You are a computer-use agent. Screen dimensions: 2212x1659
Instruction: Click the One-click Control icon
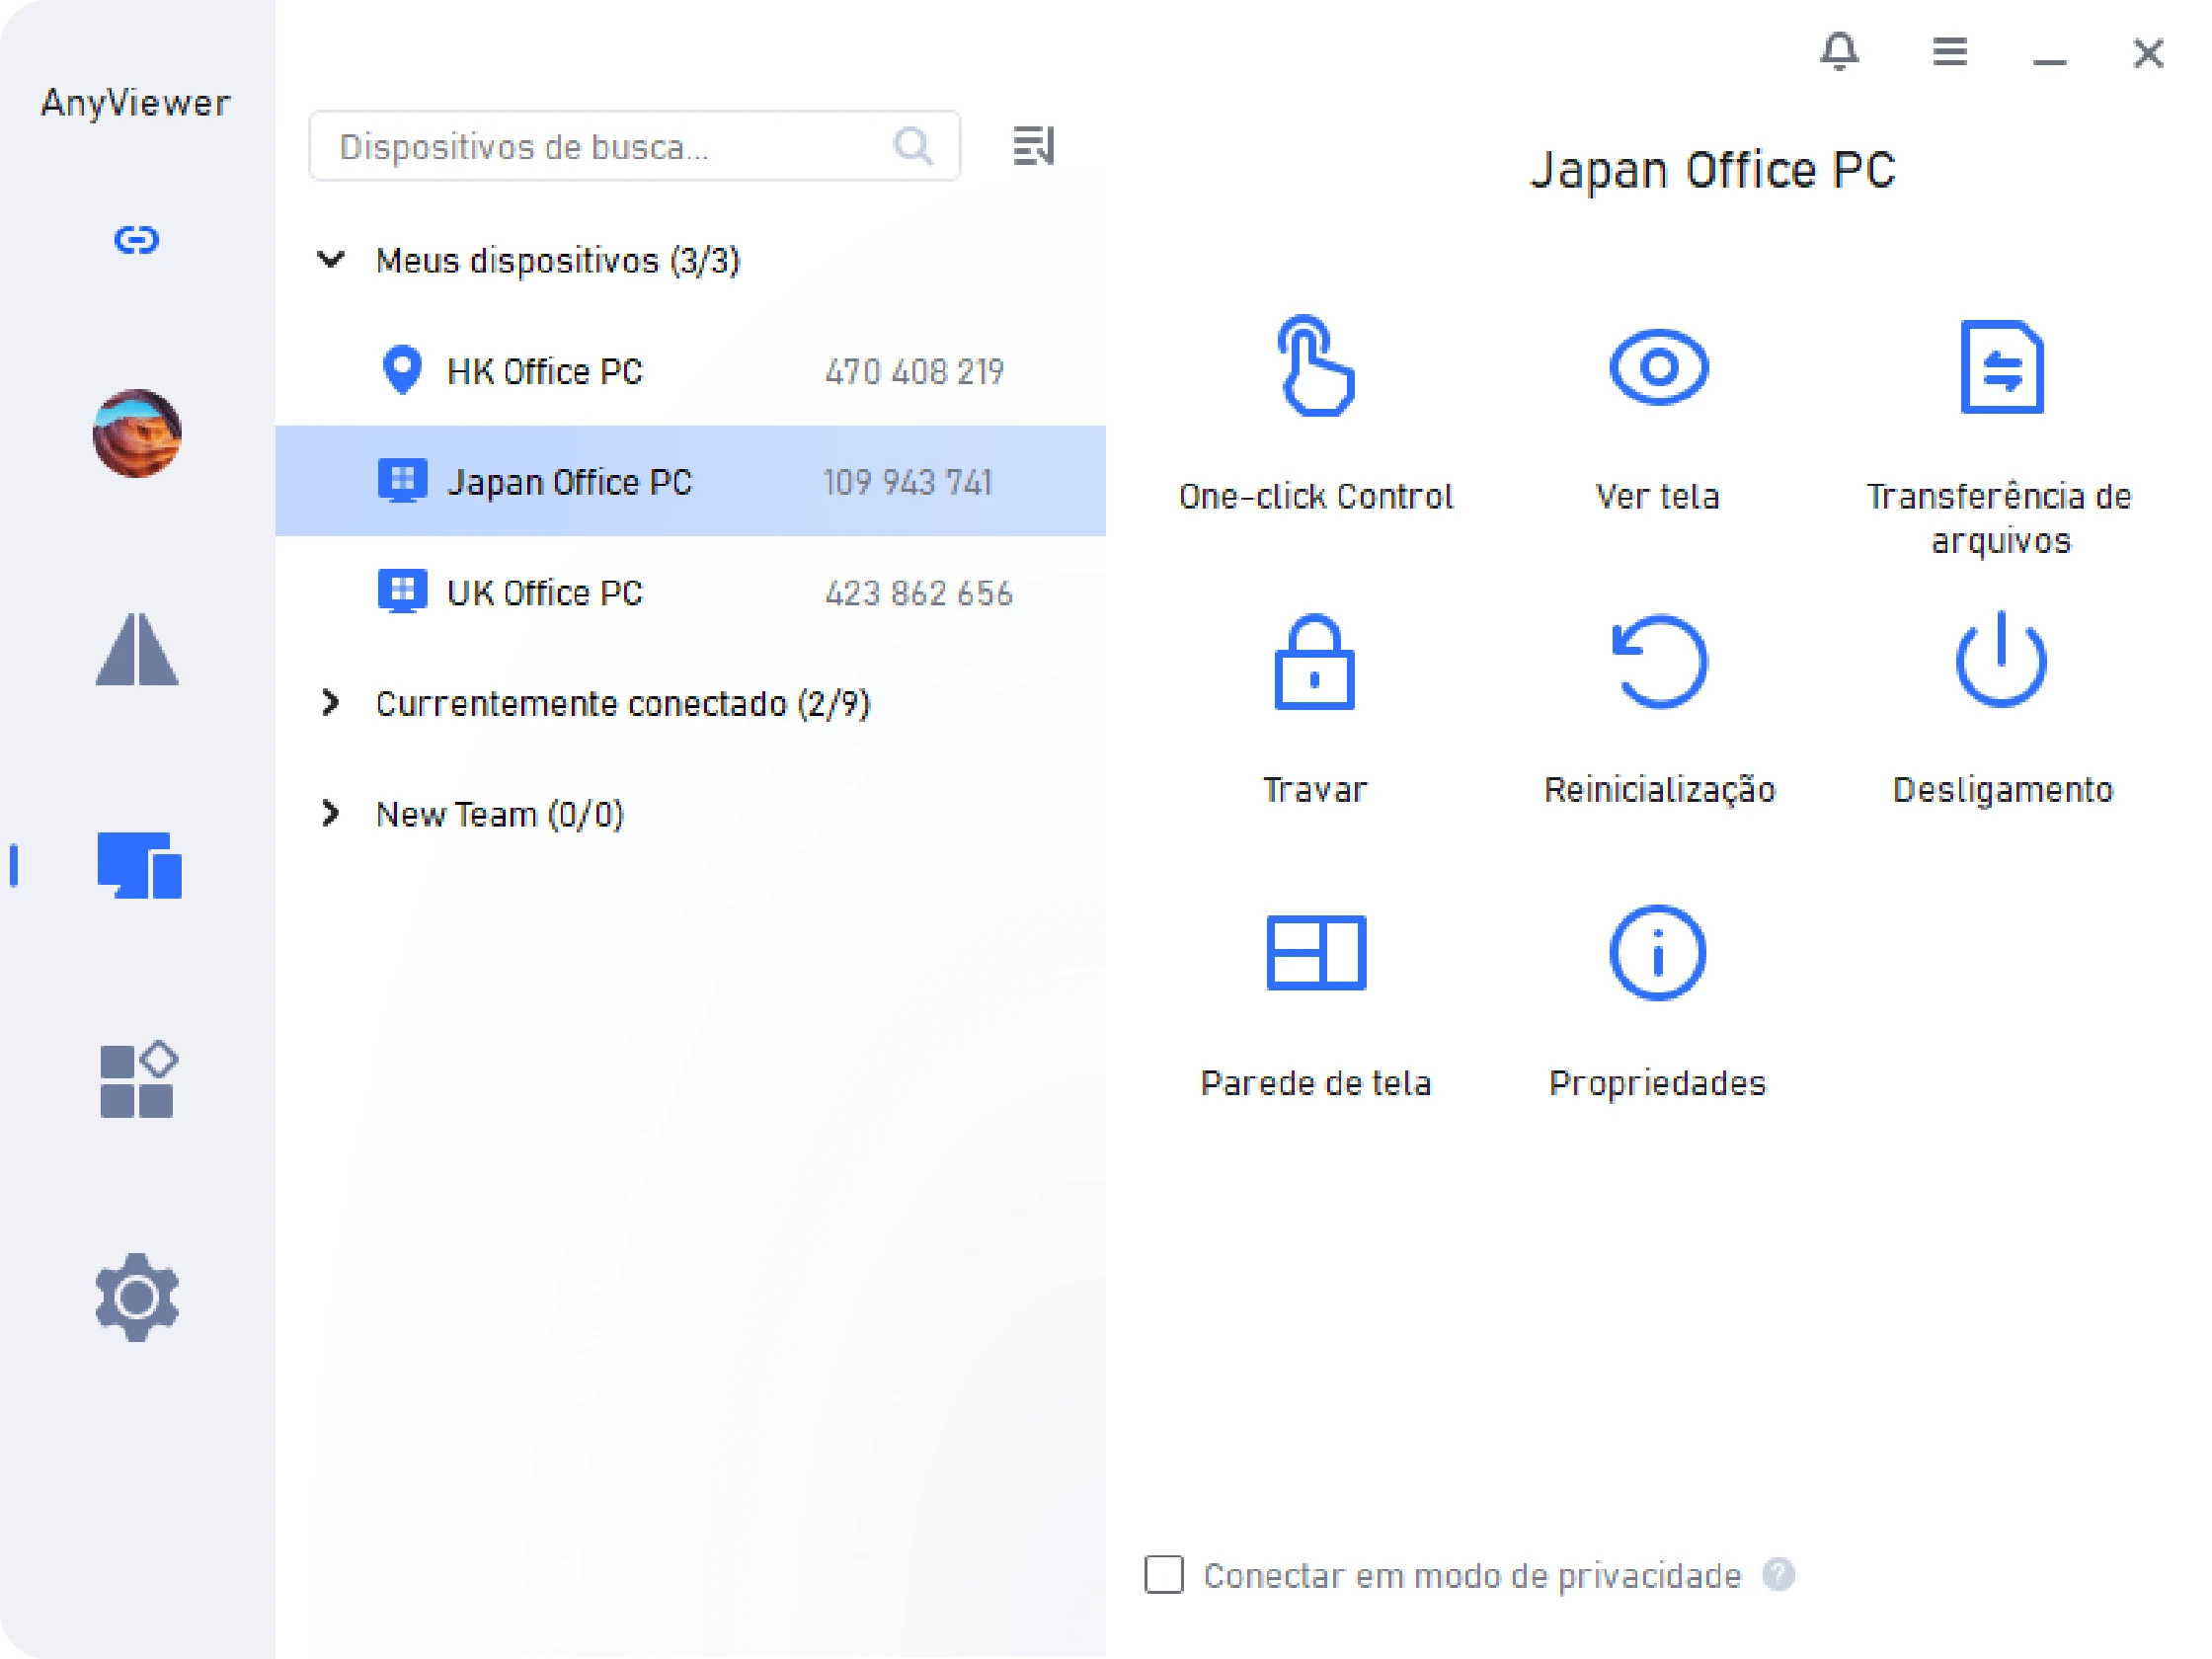[1315, 367]
